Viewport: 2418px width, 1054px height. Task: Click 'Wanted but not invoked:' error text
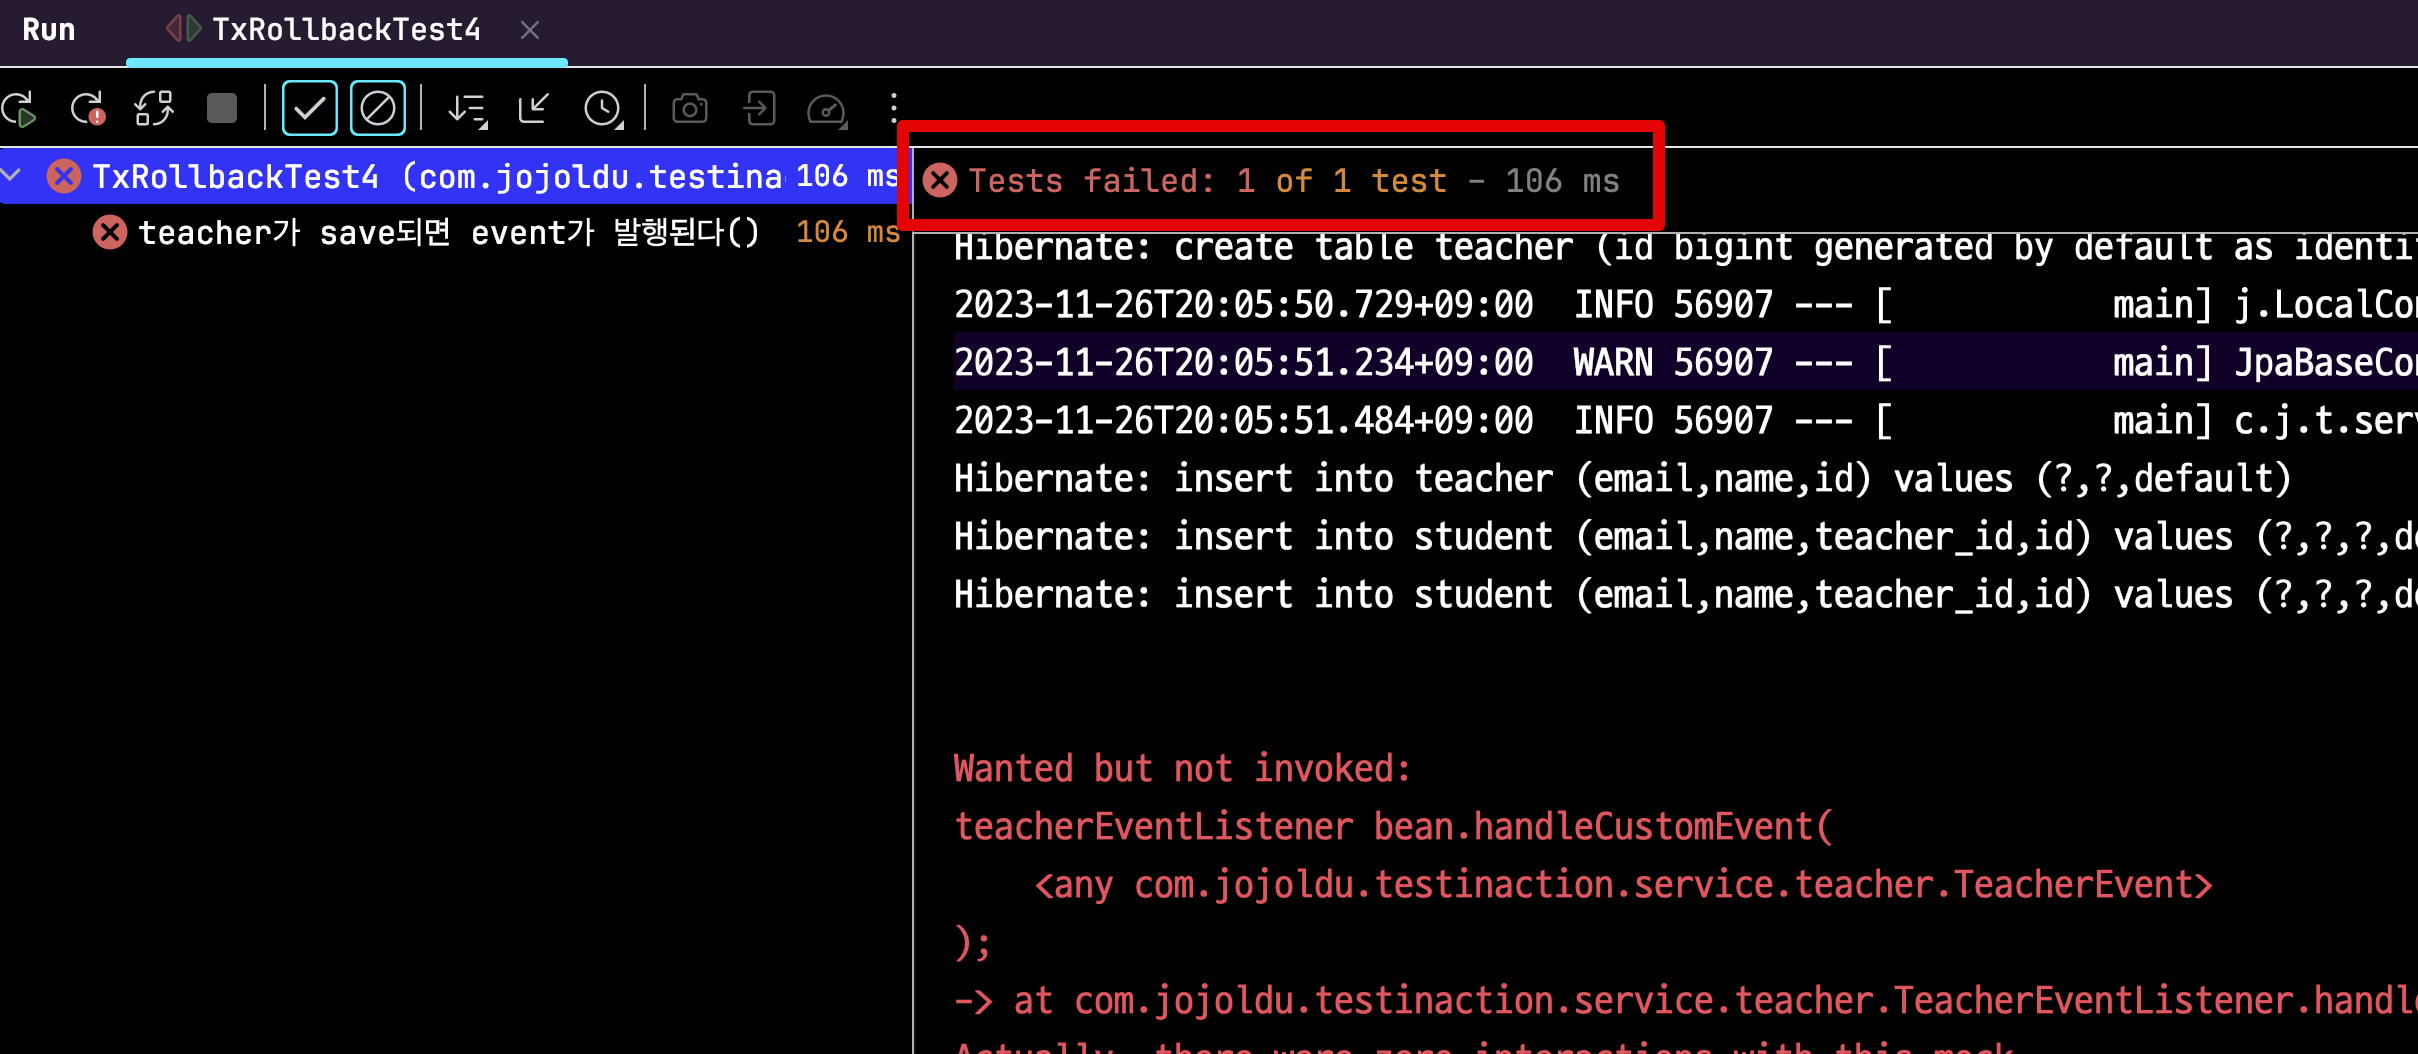coord(1182,769)
